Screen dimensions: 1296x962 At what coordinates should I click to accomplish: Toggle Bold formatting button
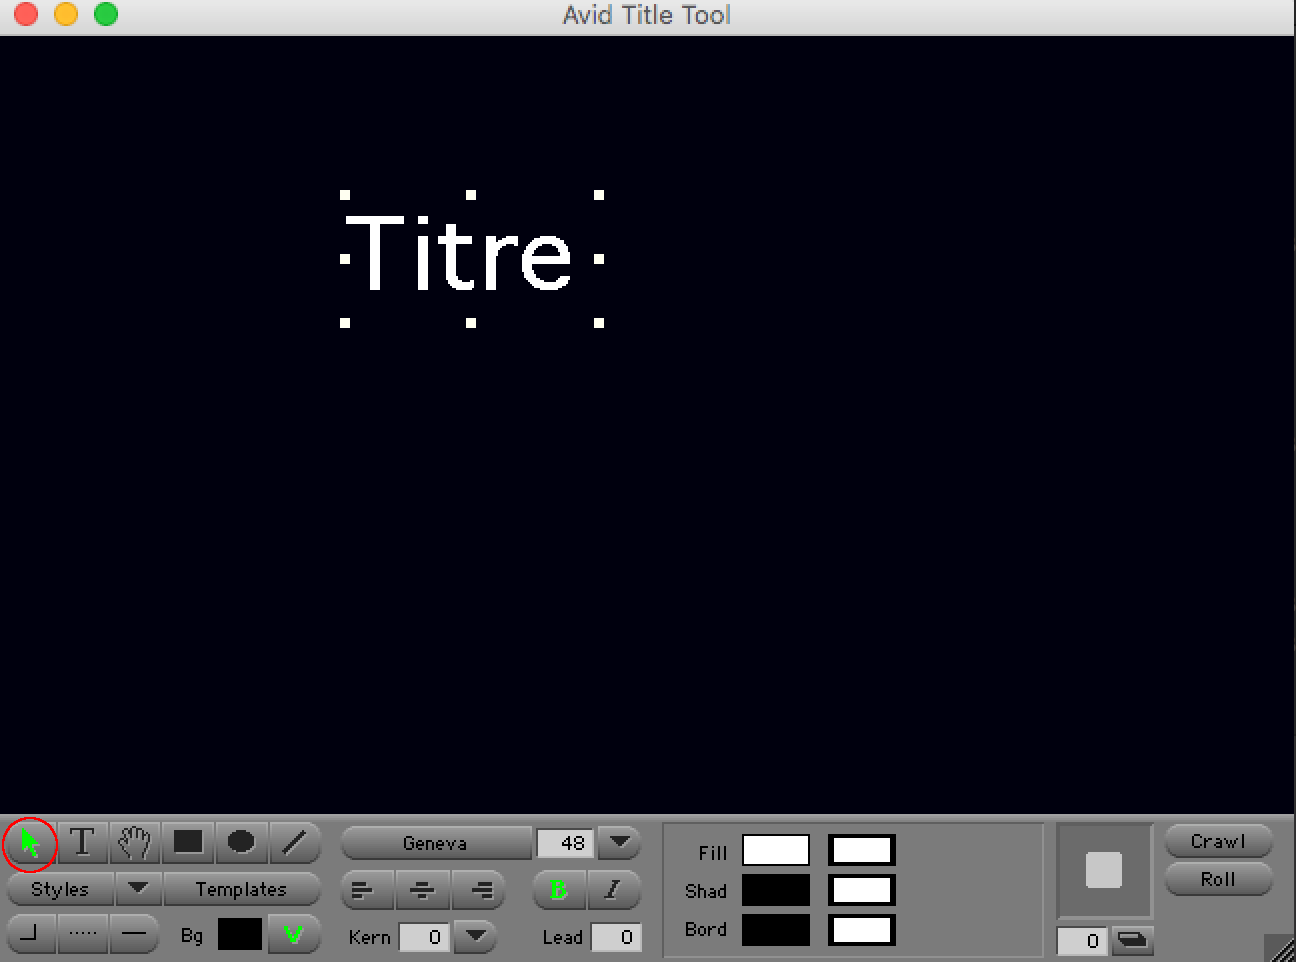558,889
